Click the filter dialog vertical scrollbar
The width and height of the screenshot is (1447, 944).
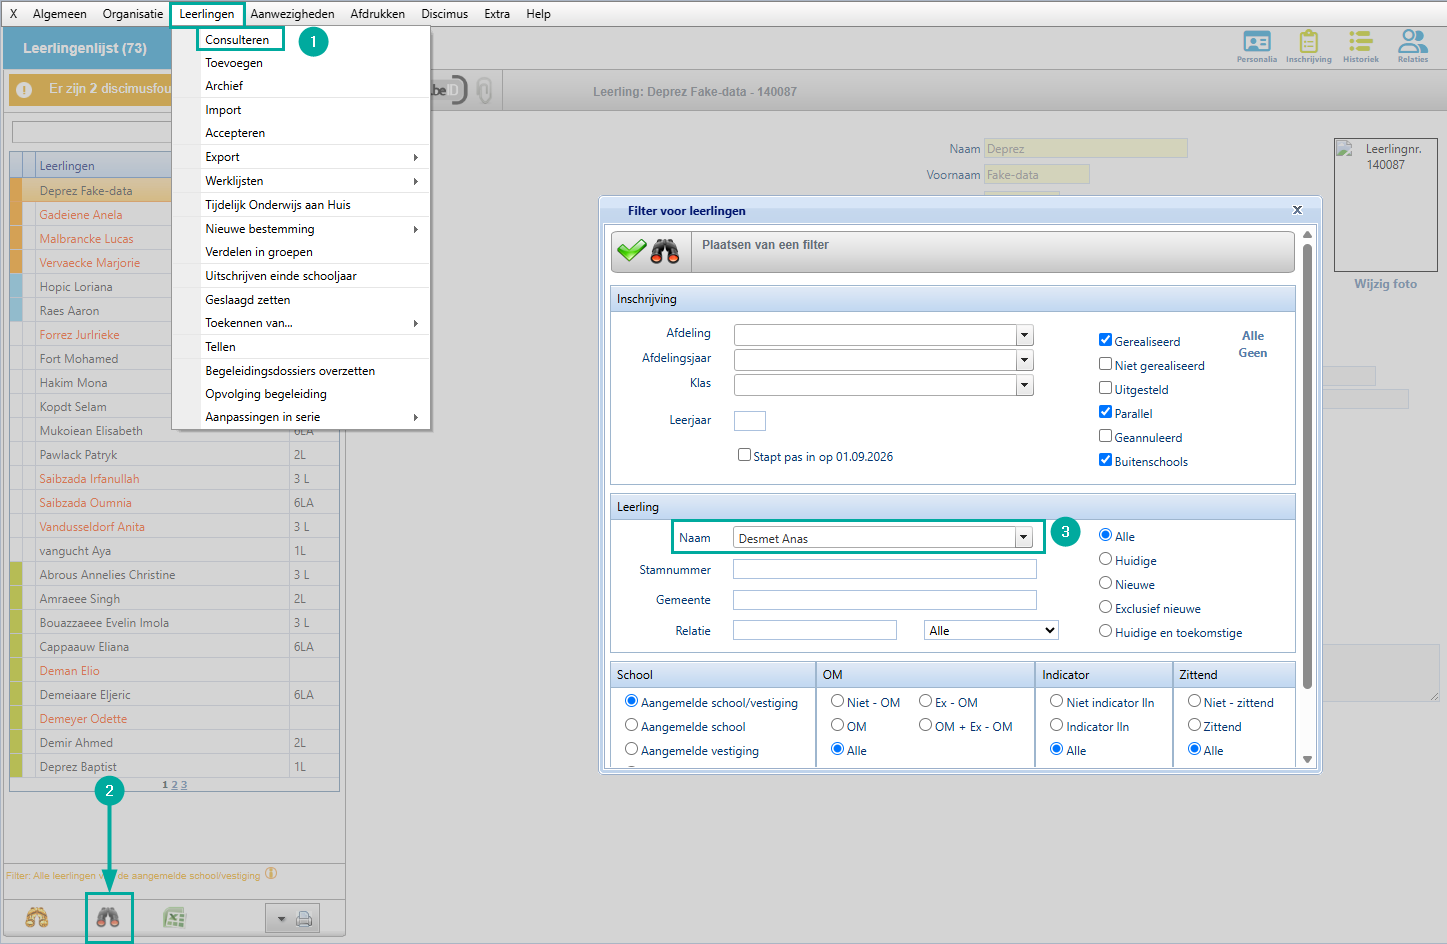click(x=1307, y=468)
